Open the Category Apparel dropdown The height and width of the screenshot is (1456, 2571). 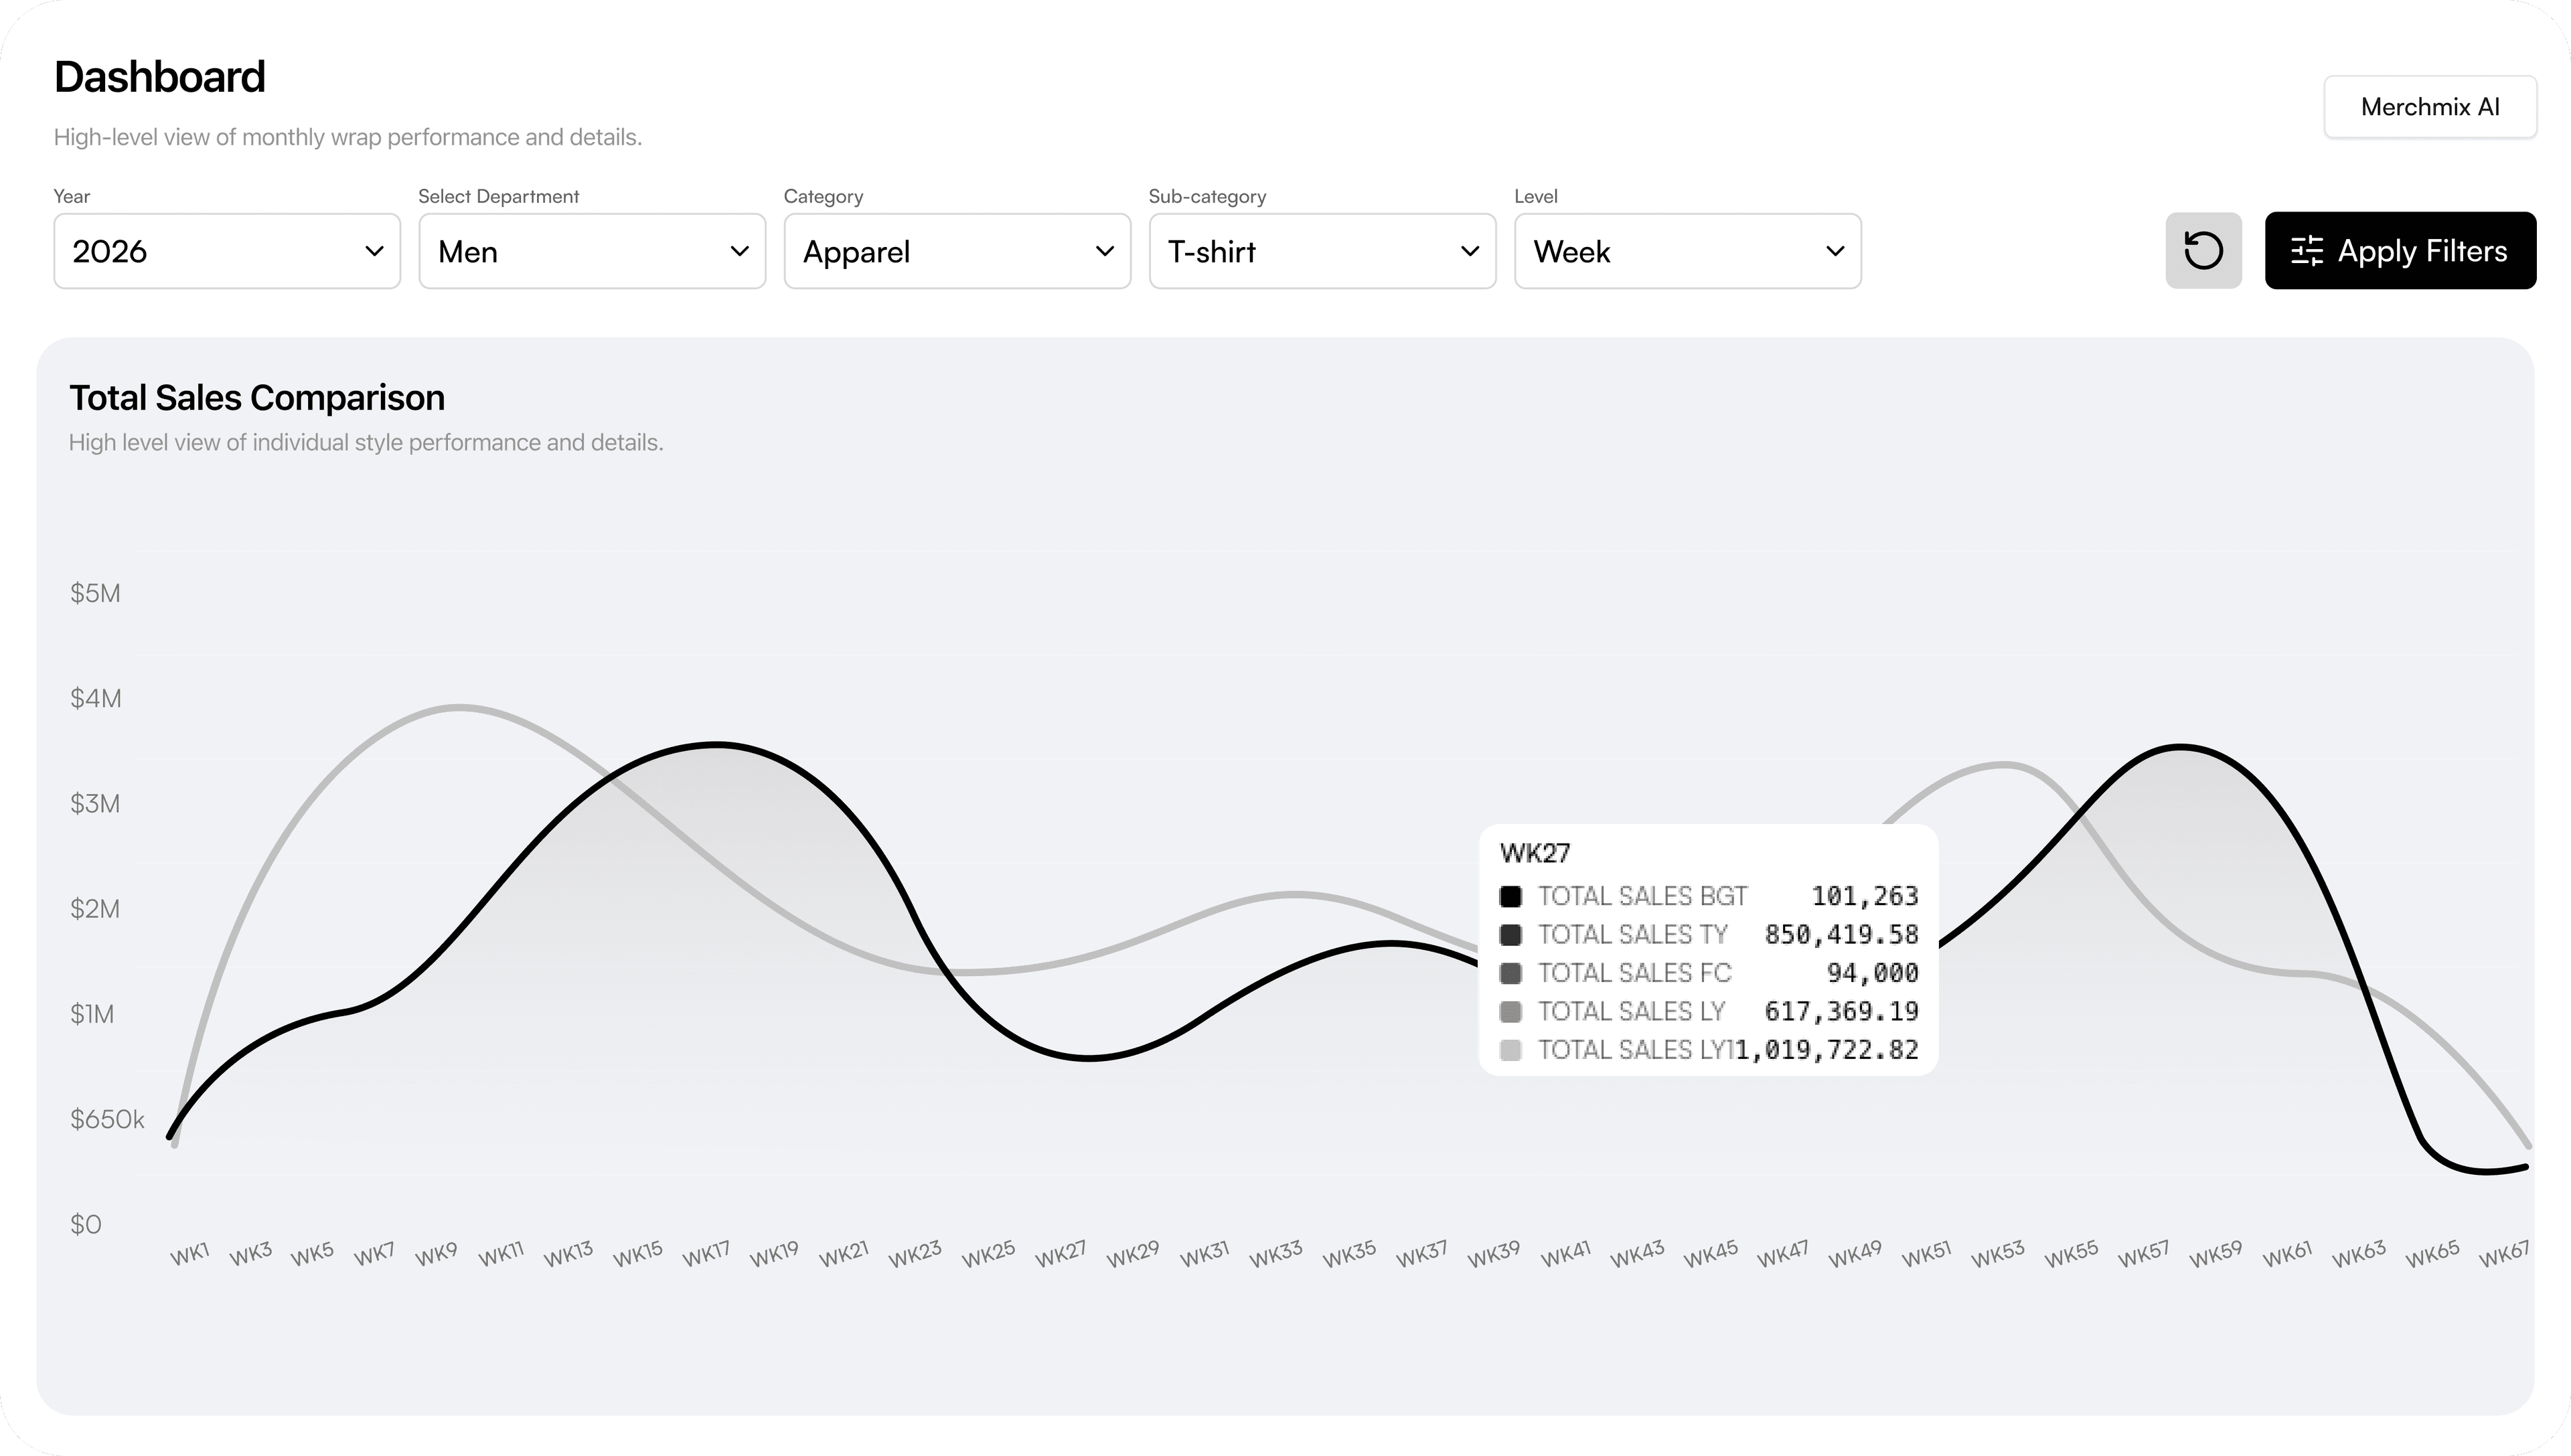pos(957,251)
